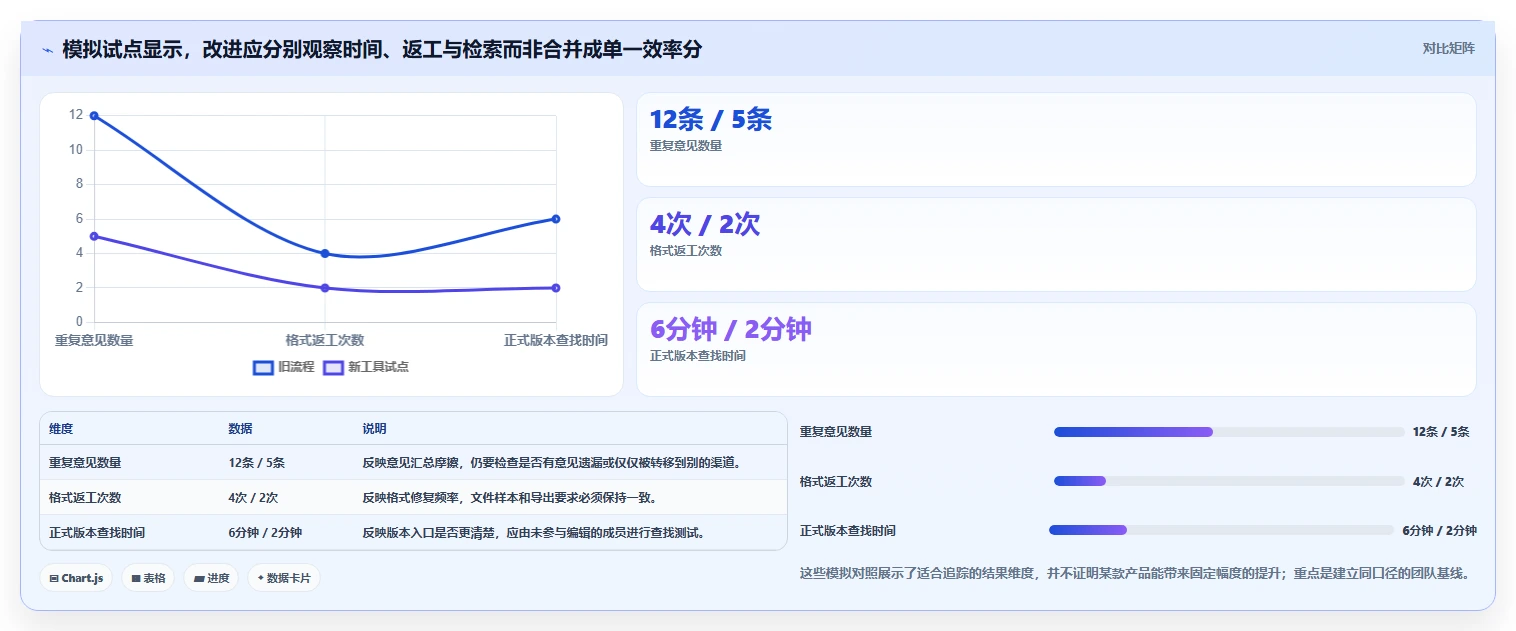This screenshot has width=1516, height=631.
Task: Click the 重复意见数量 x-axis label on the chart
Action: coord(94,340)
